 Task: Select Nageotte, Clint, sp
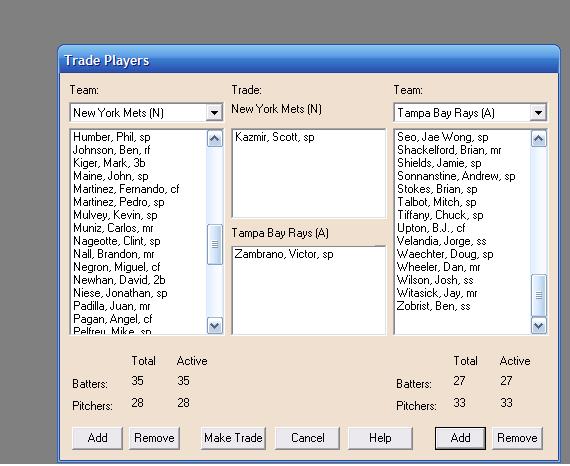(x=117, y=241)
